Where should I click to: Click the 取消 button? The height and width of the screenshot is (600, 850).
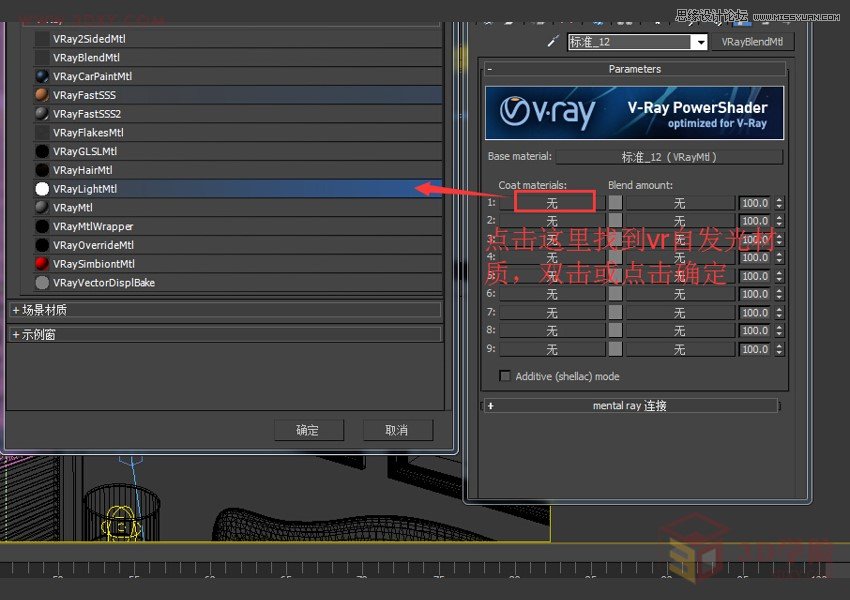(x=396, y=430)
